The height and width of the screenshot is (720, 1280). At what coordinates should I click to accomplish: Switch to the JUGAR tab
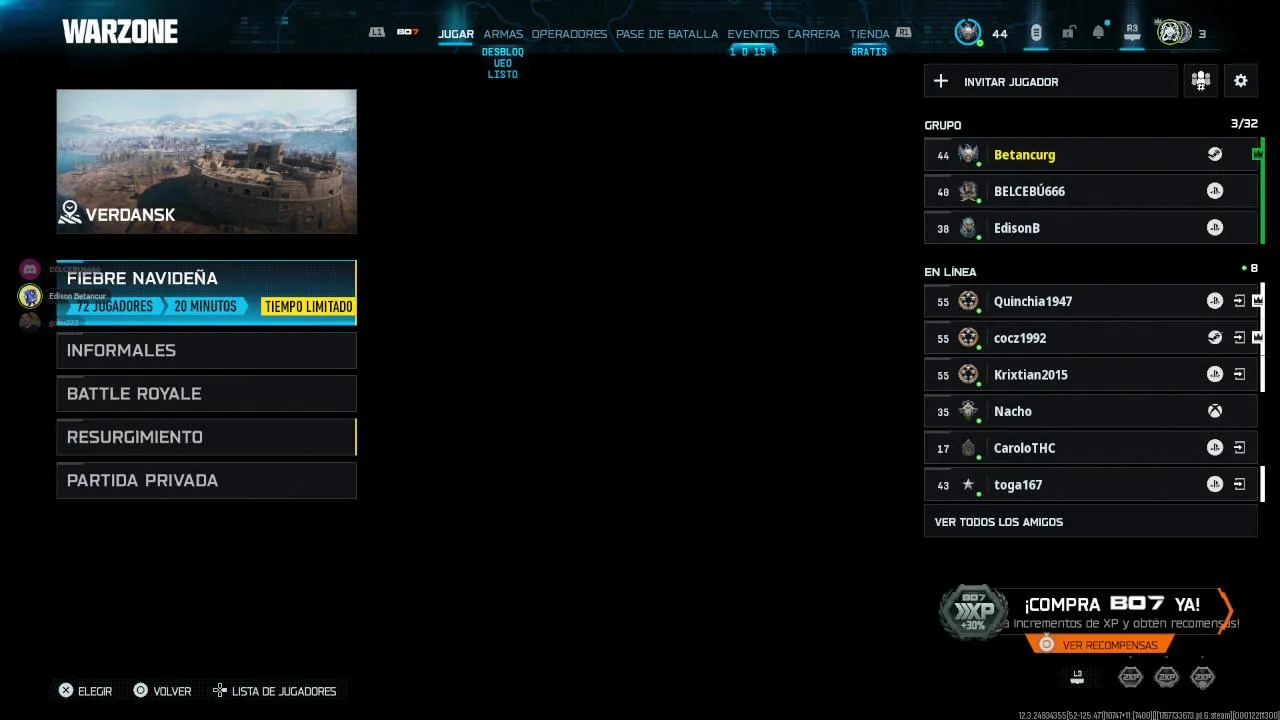[456, 34]
